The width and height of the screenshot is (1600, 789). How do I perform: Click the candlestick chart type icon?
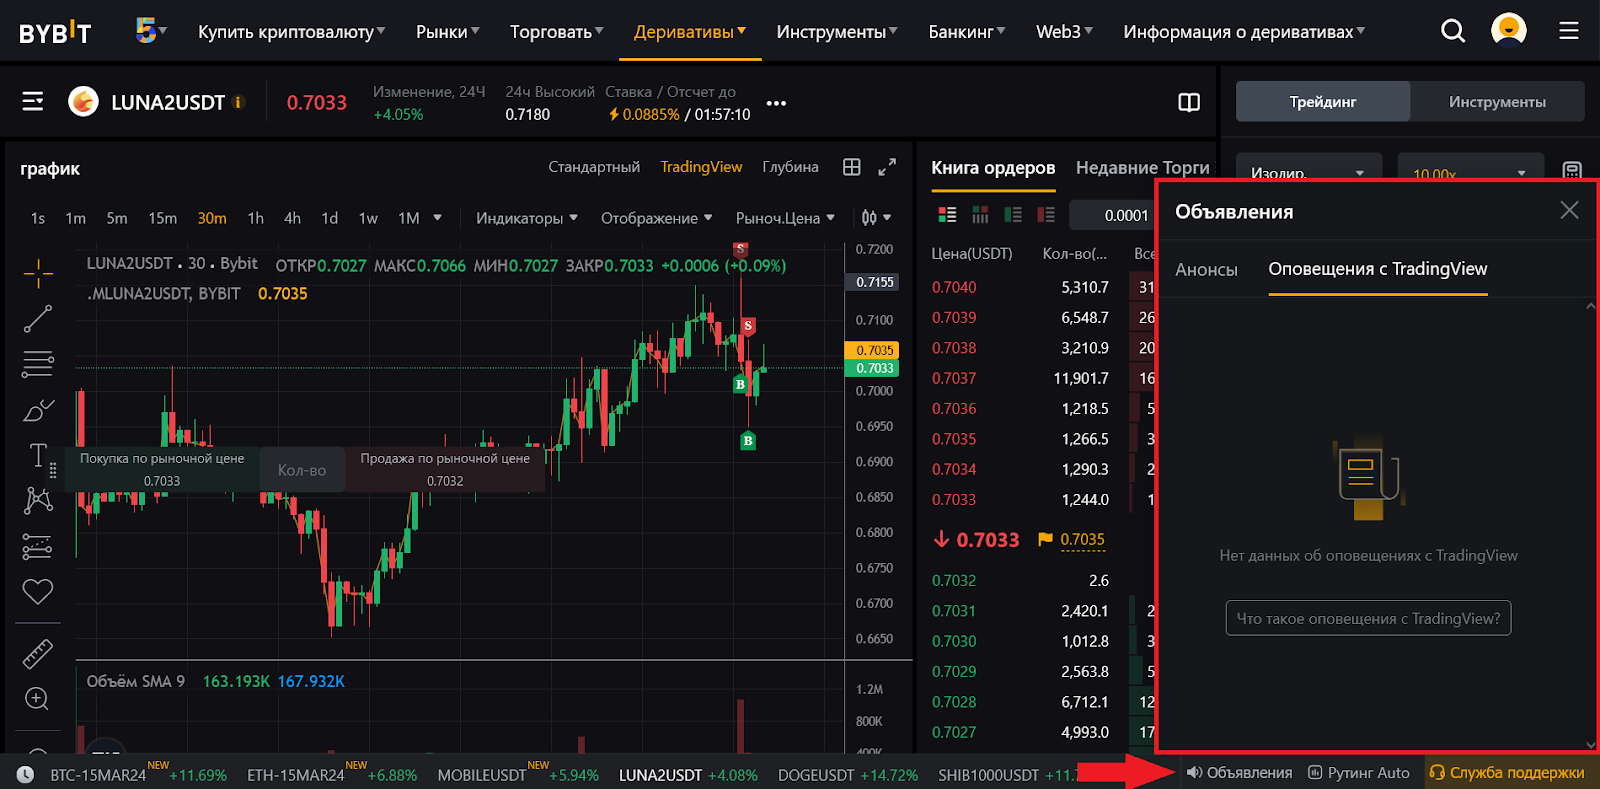(869, 217)
